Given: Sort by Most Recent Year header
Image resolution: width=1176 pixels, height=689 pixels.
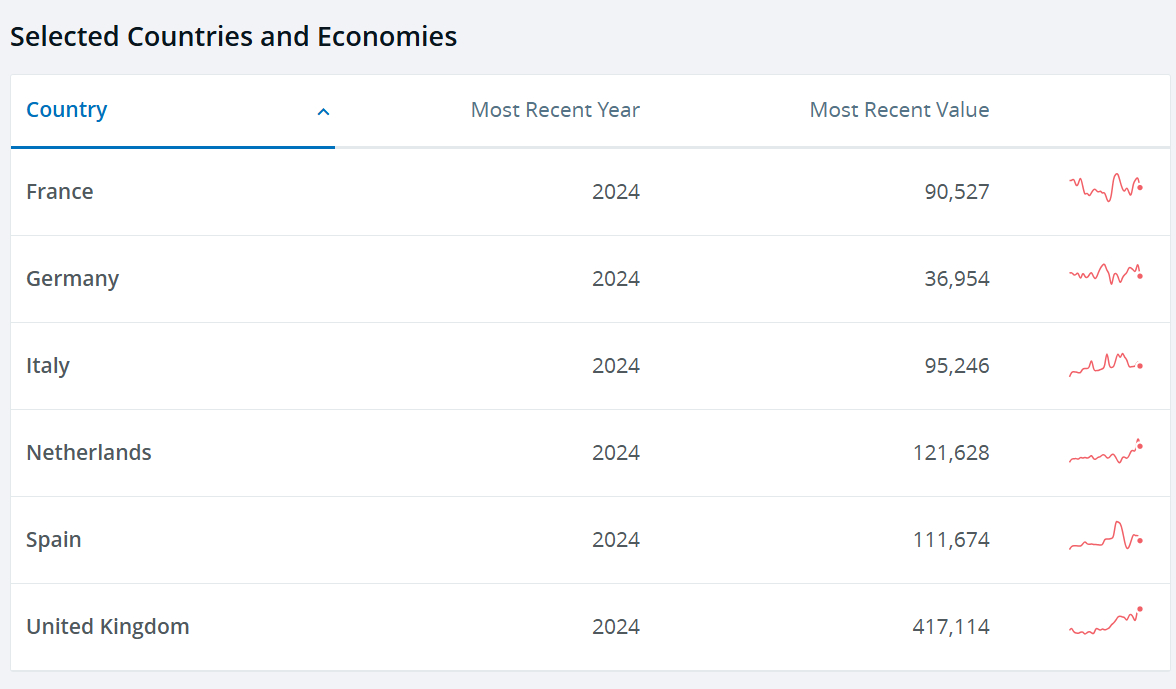Looking at the screenshot, I should coord(555,110).
